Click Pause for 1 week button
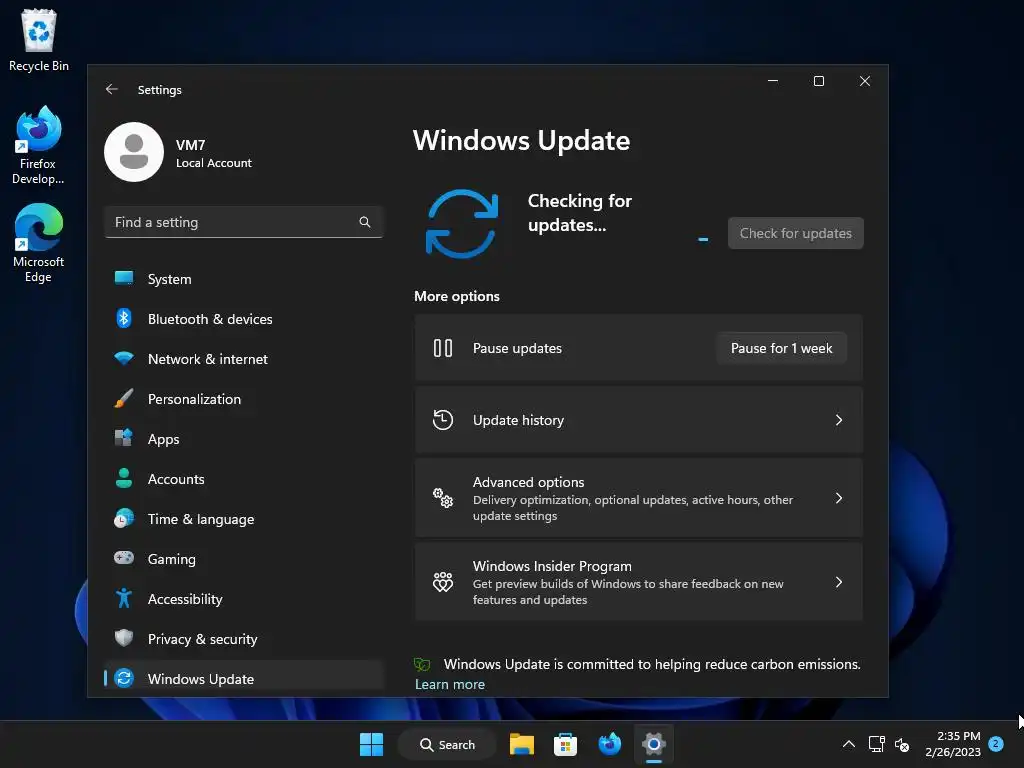Viewport: 1024px width, 768px height. click(782, 348)
